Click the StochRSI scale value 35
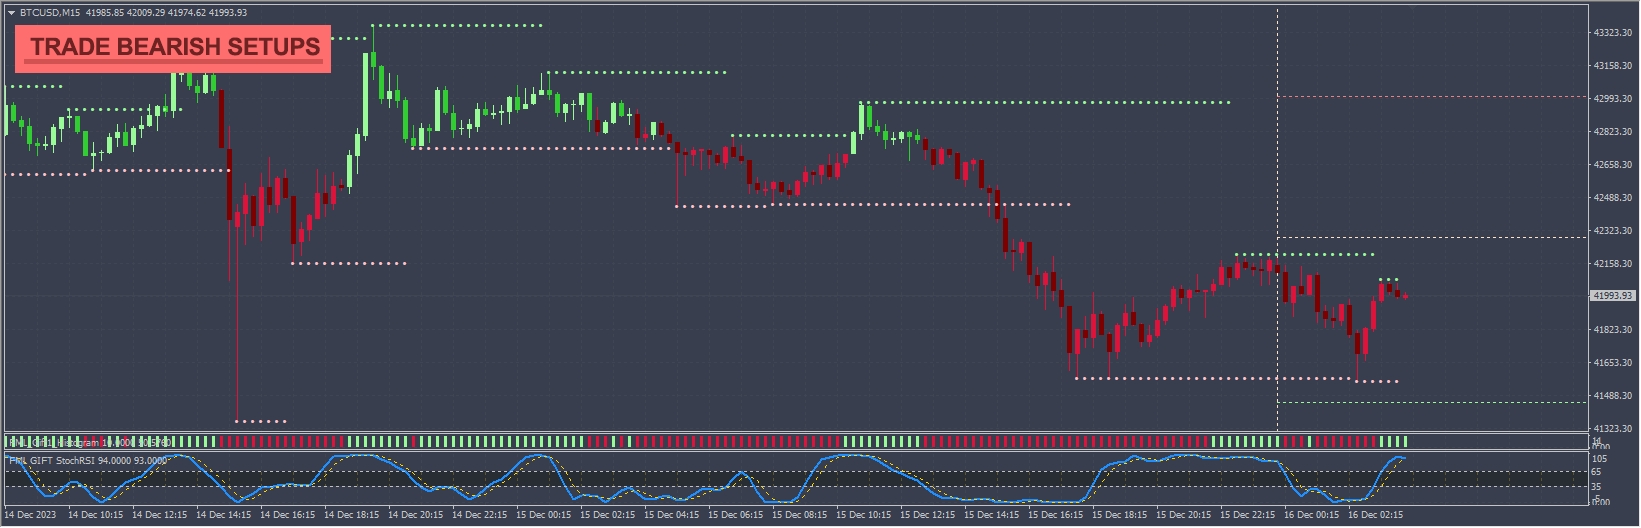Viewport: 1641px width, 528px height. [1597, 487]
